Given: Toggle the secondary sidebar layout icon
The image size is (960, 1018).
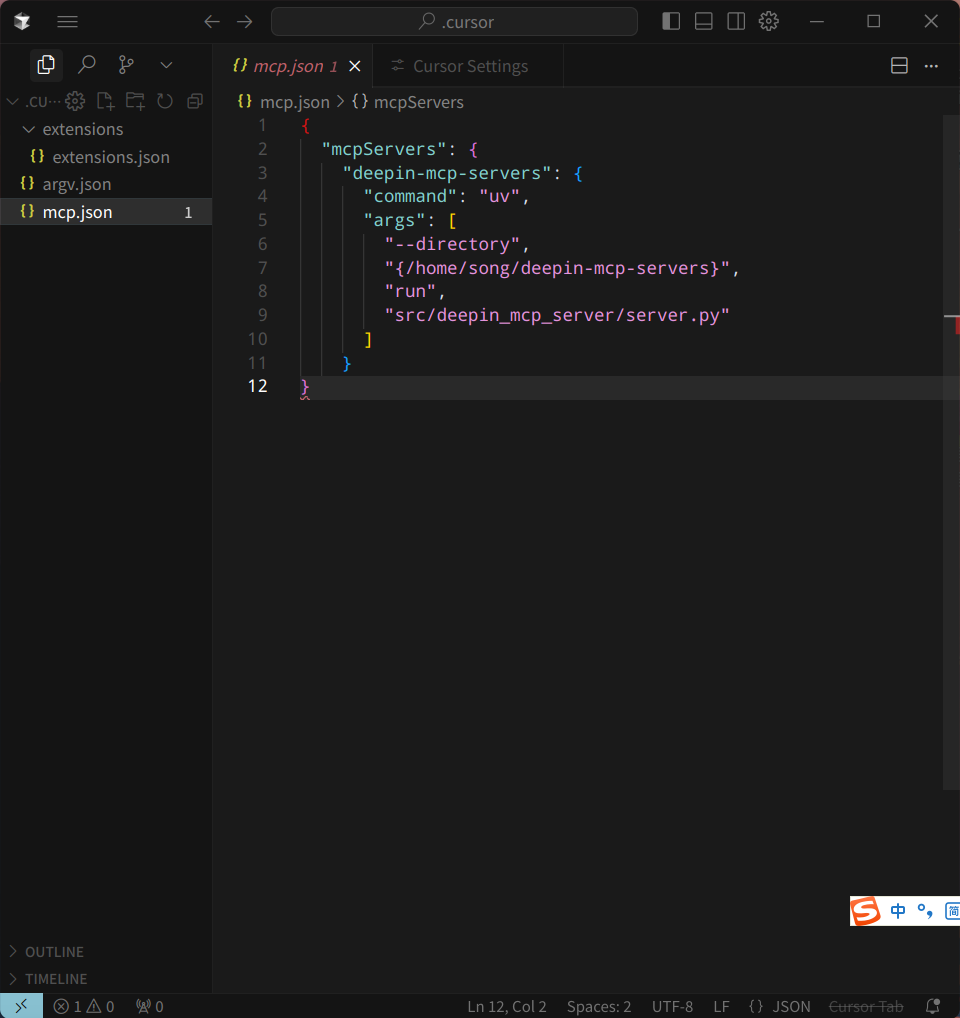Looking at the screenshot, I should coord(736,21).
